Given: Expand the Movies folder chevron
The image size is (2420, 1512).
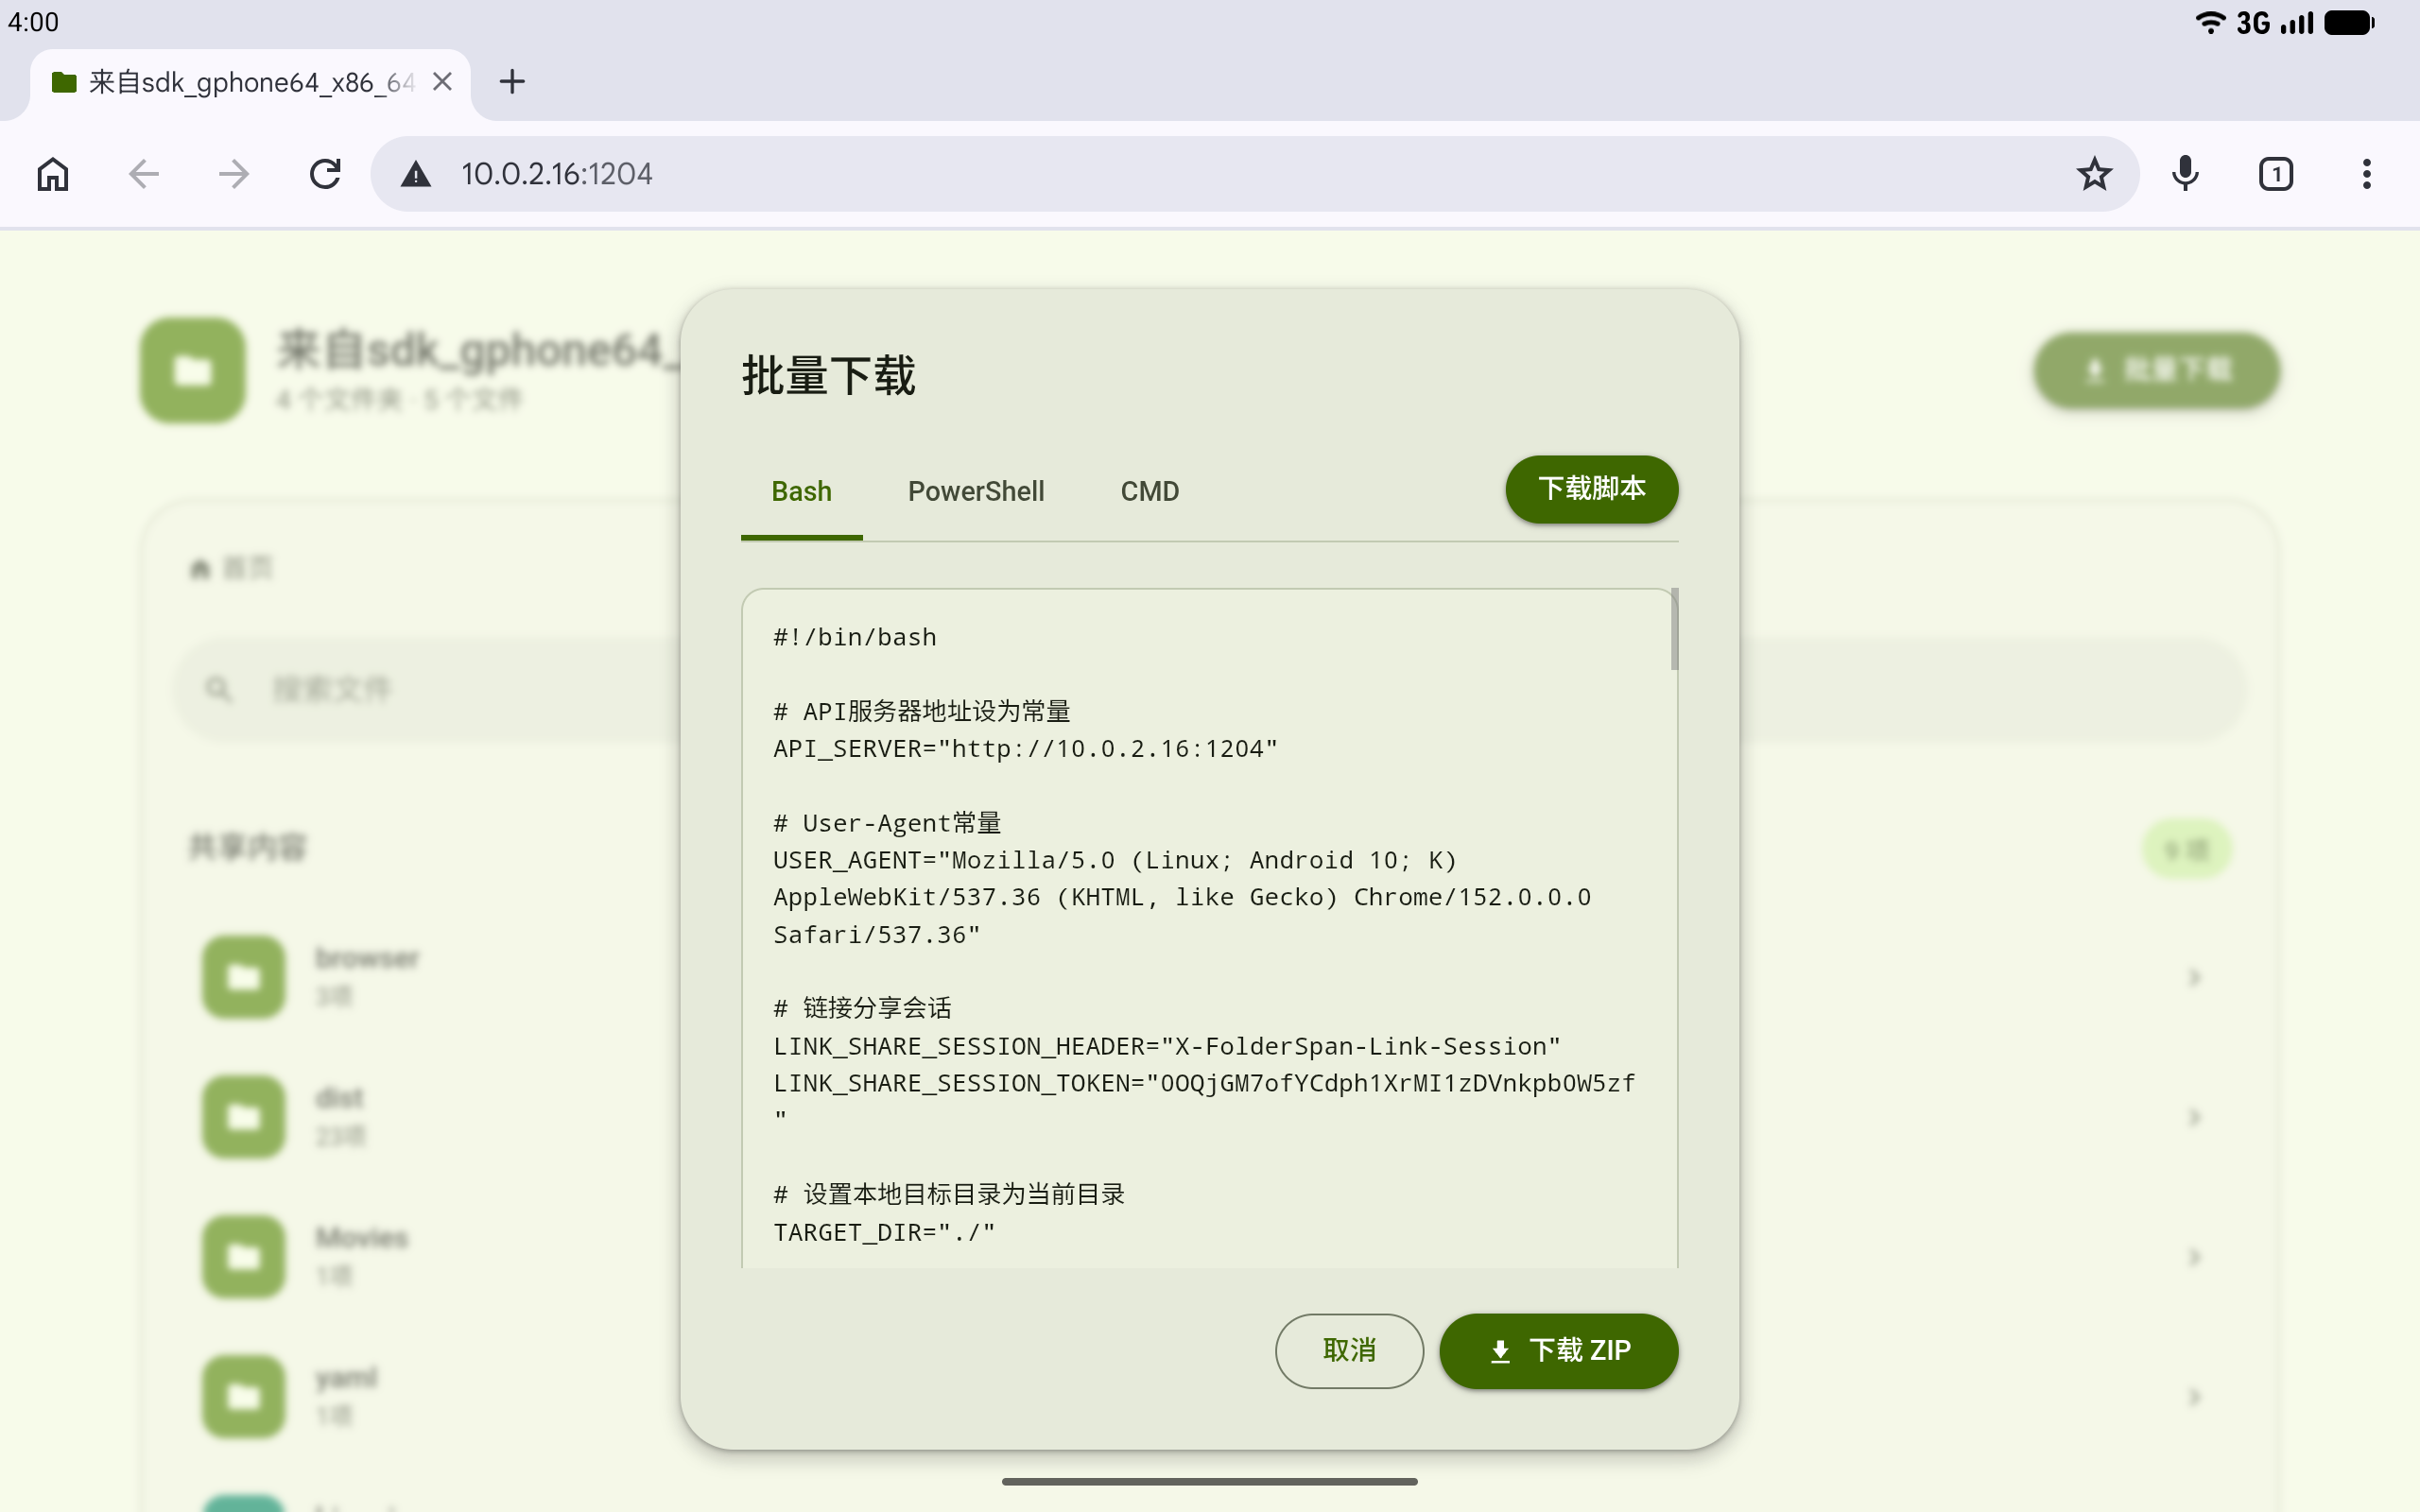Looking at the screenshot, I should 2194,1257.
